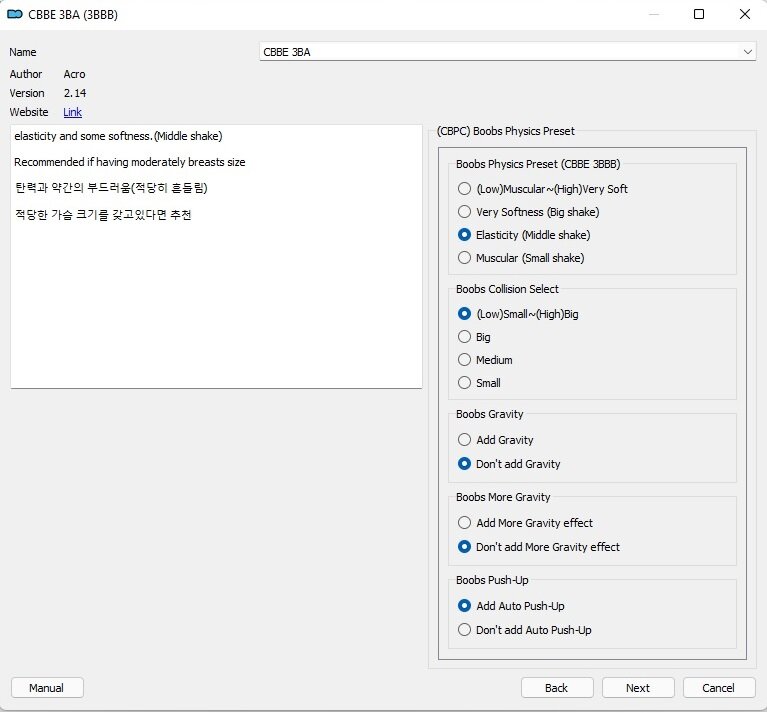This screenshot has height=713, width=767.
Task: Open the Name dropdown arrow
Action: pyautogui.click(x=747, y=52)
